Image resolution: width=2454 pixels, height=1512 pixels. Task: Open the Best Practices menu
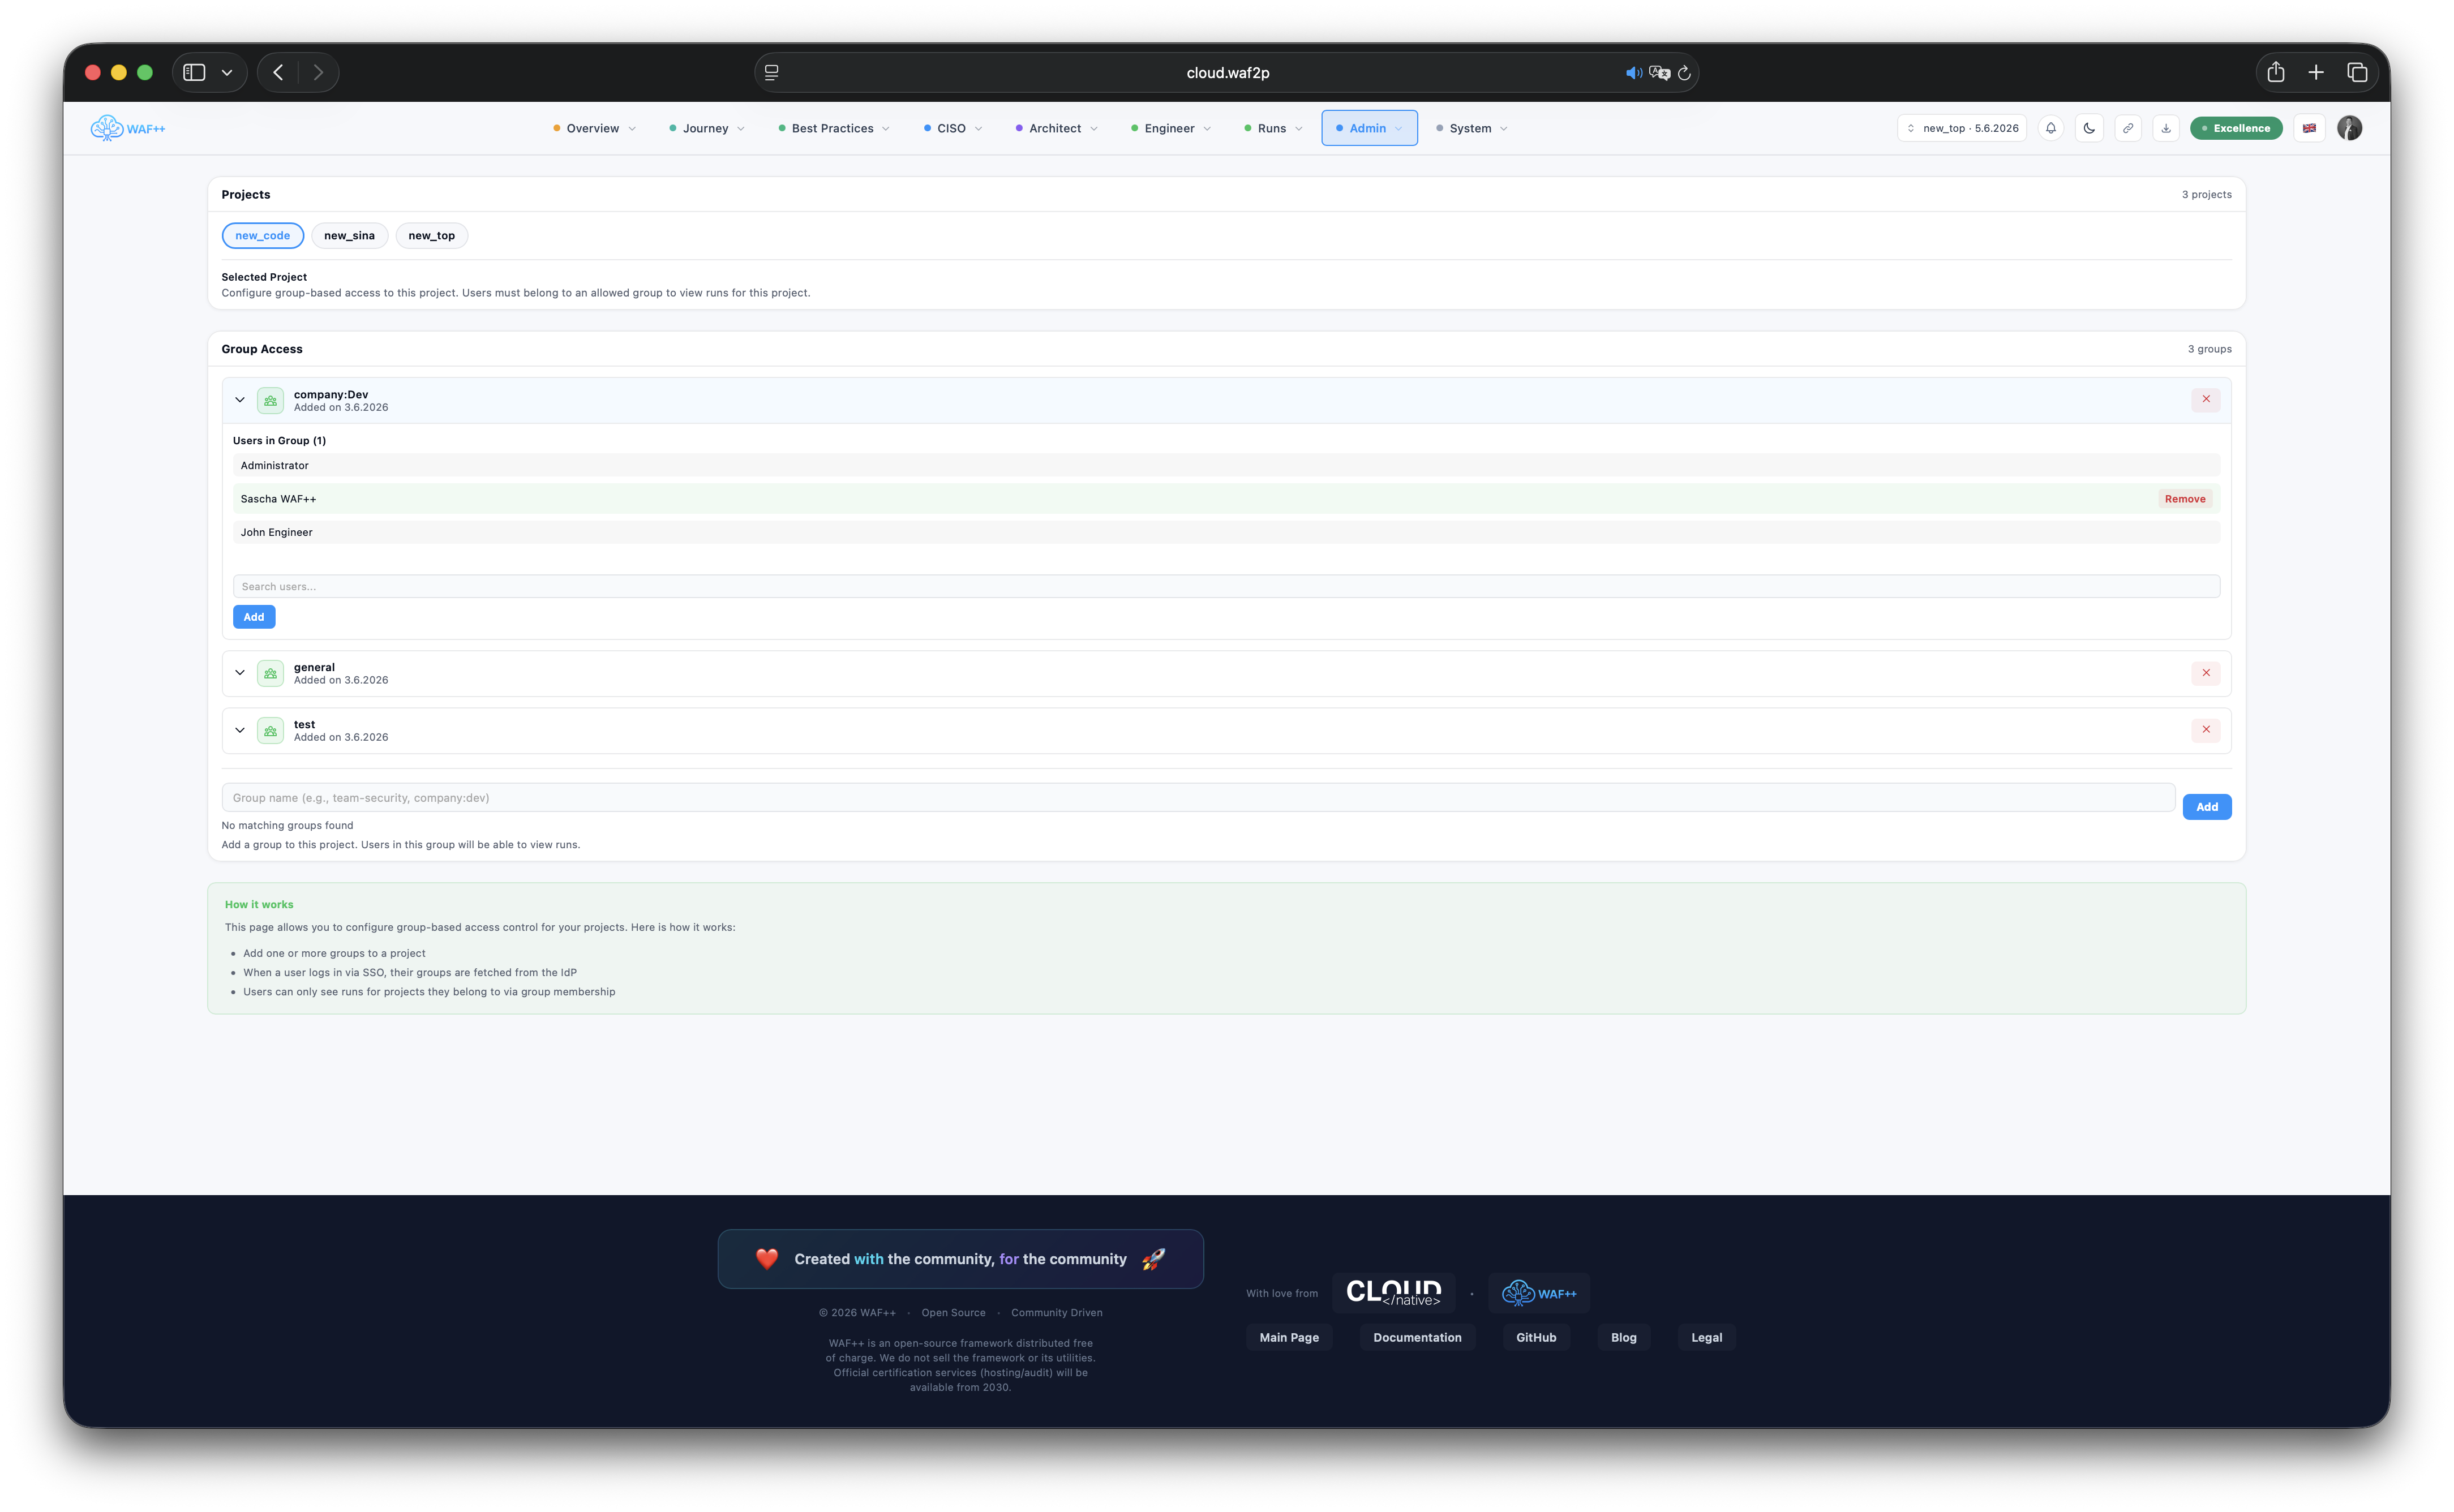833,128
